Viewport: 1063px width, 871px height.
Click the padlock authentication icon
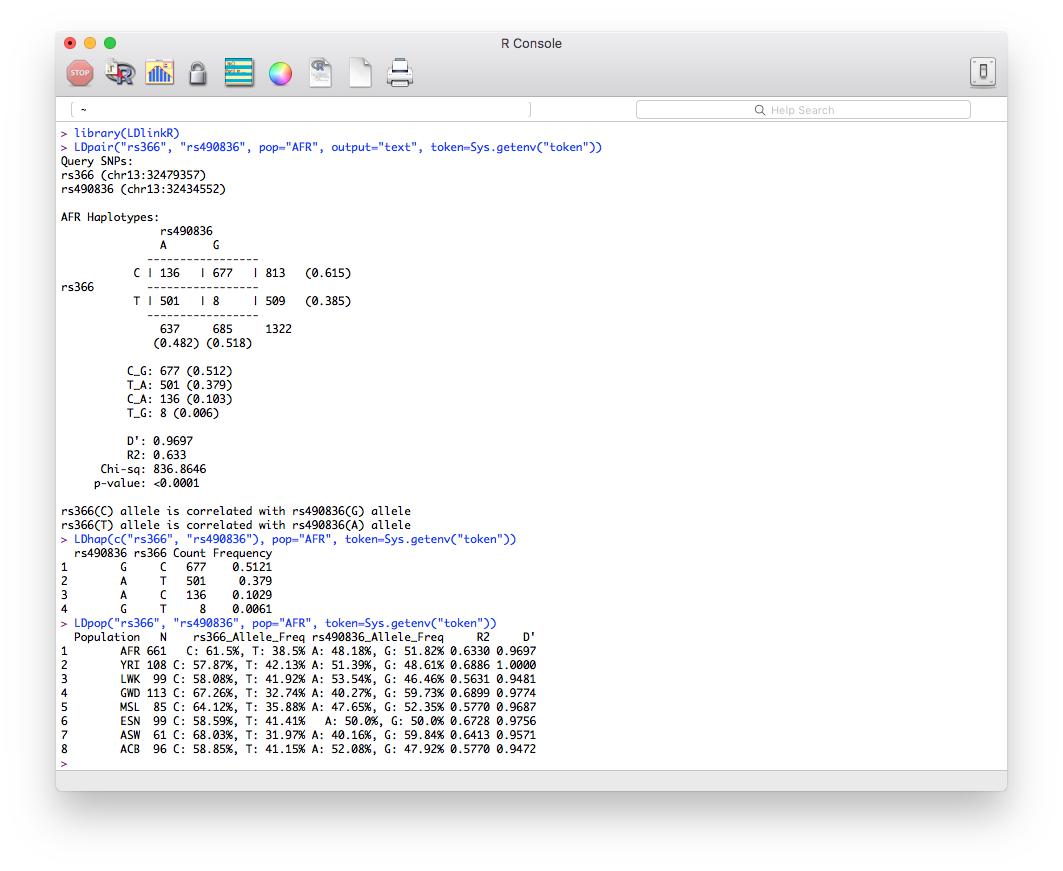(x=197, y=73)
